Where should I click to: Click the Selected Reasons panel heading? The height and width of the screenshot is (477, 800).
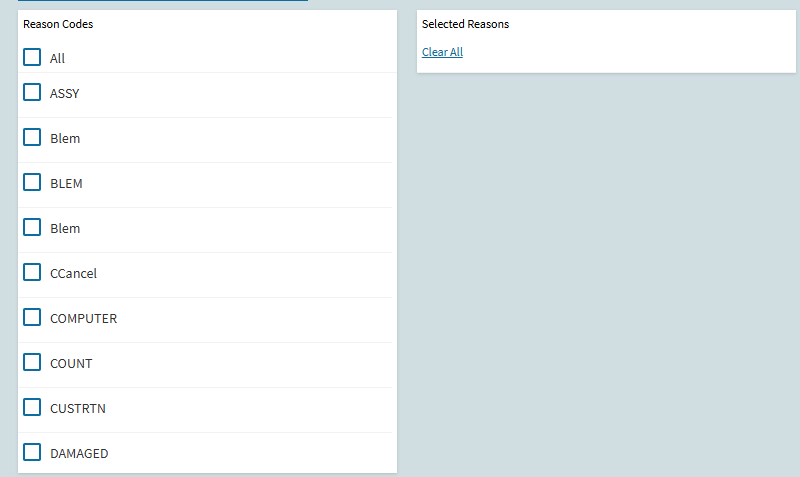coord(465,24)
